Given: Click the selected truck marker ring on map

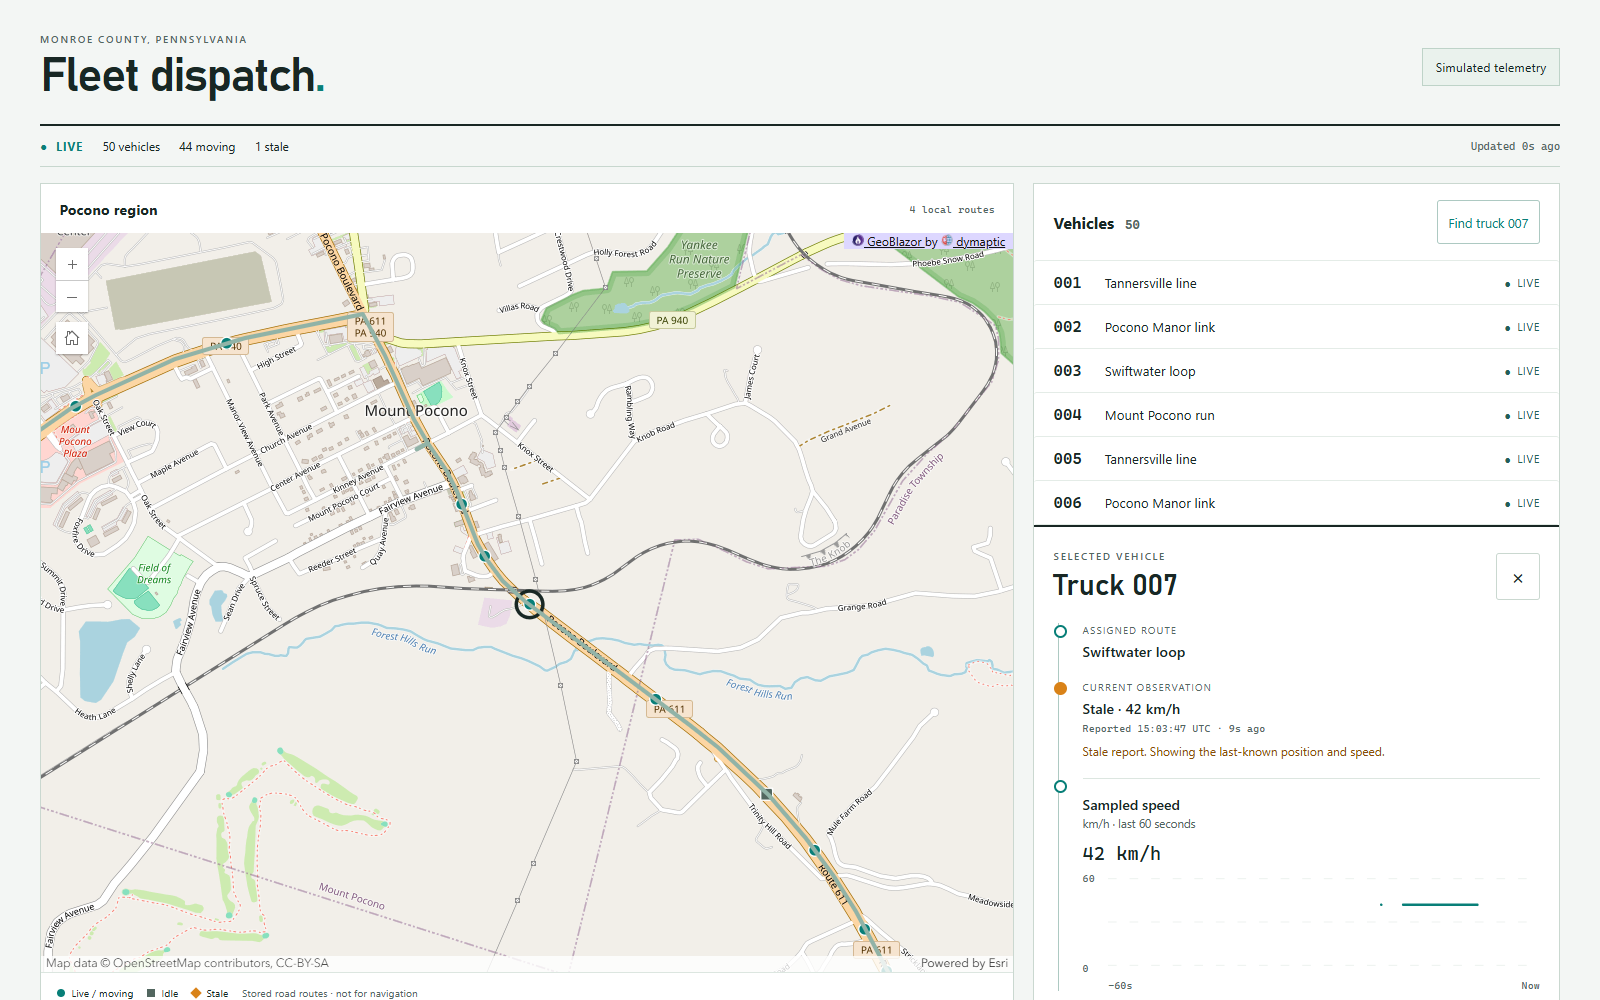Looking at the screenshot, I should pos(529,604).
